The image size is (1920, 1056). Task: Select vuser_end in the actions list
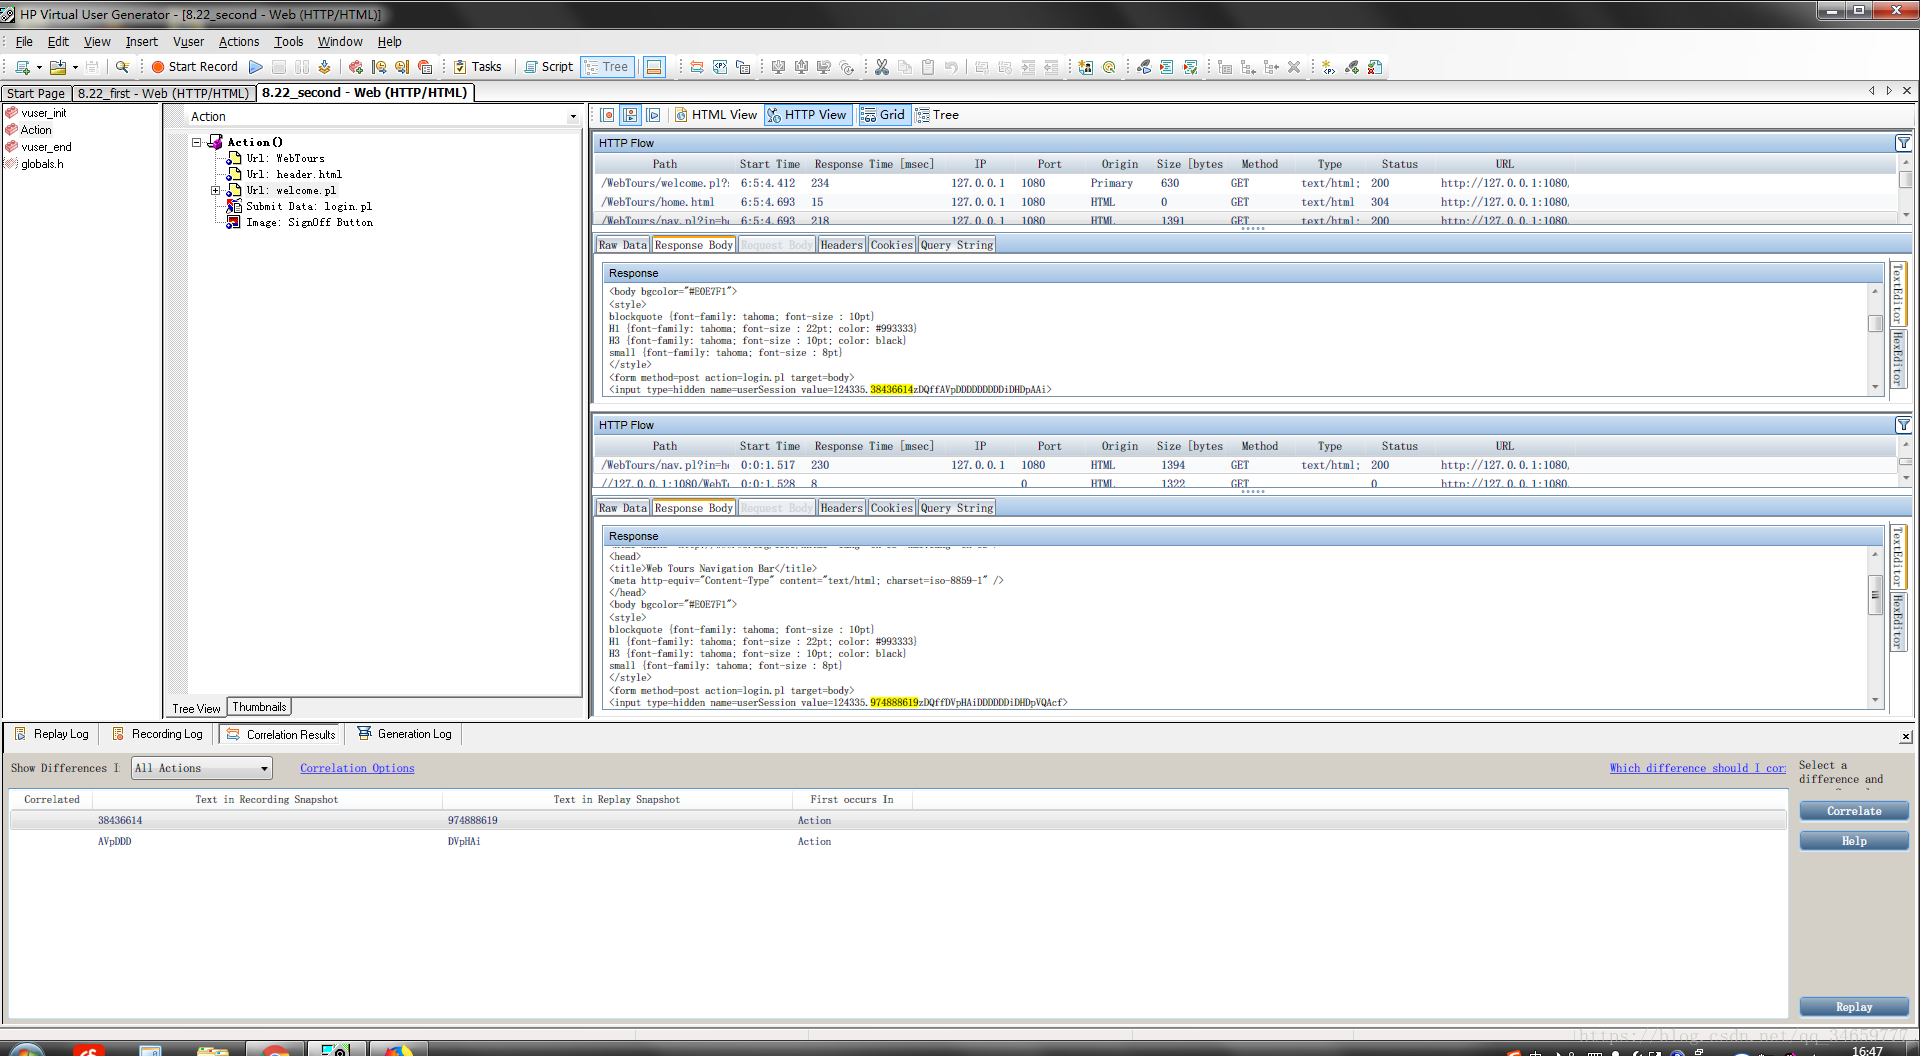point(46,147)
